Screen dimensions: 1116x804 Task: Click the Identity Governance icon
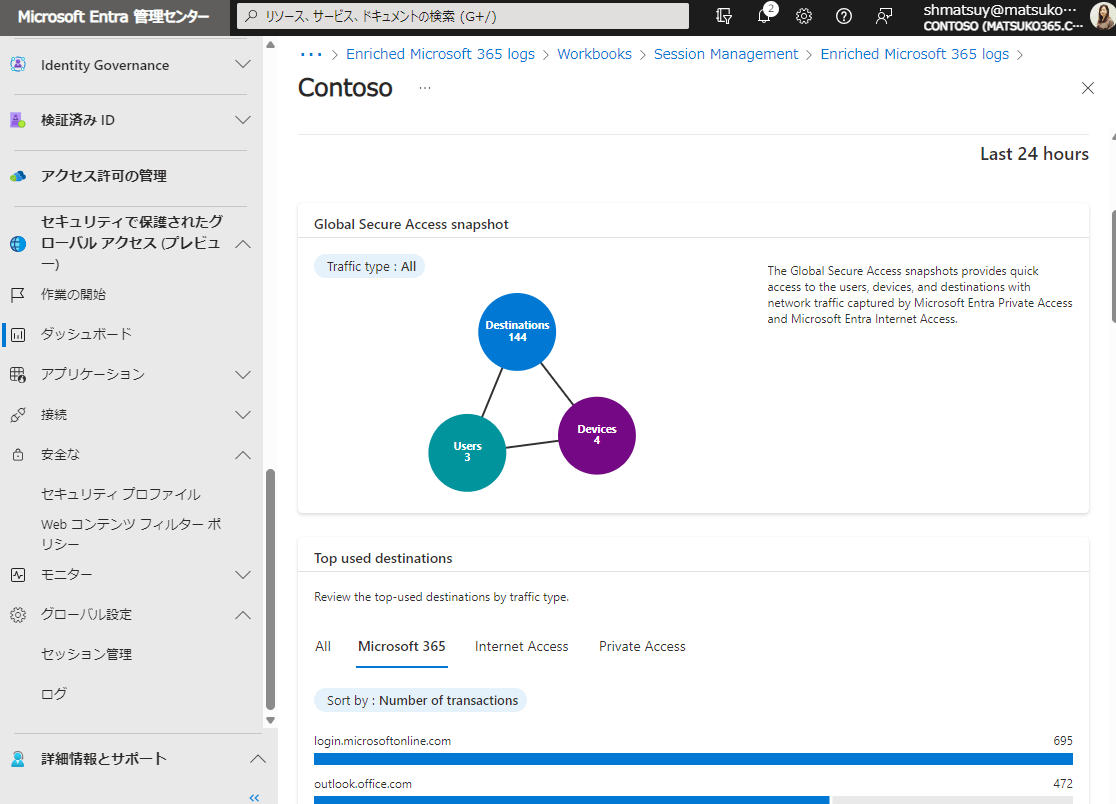19,65
